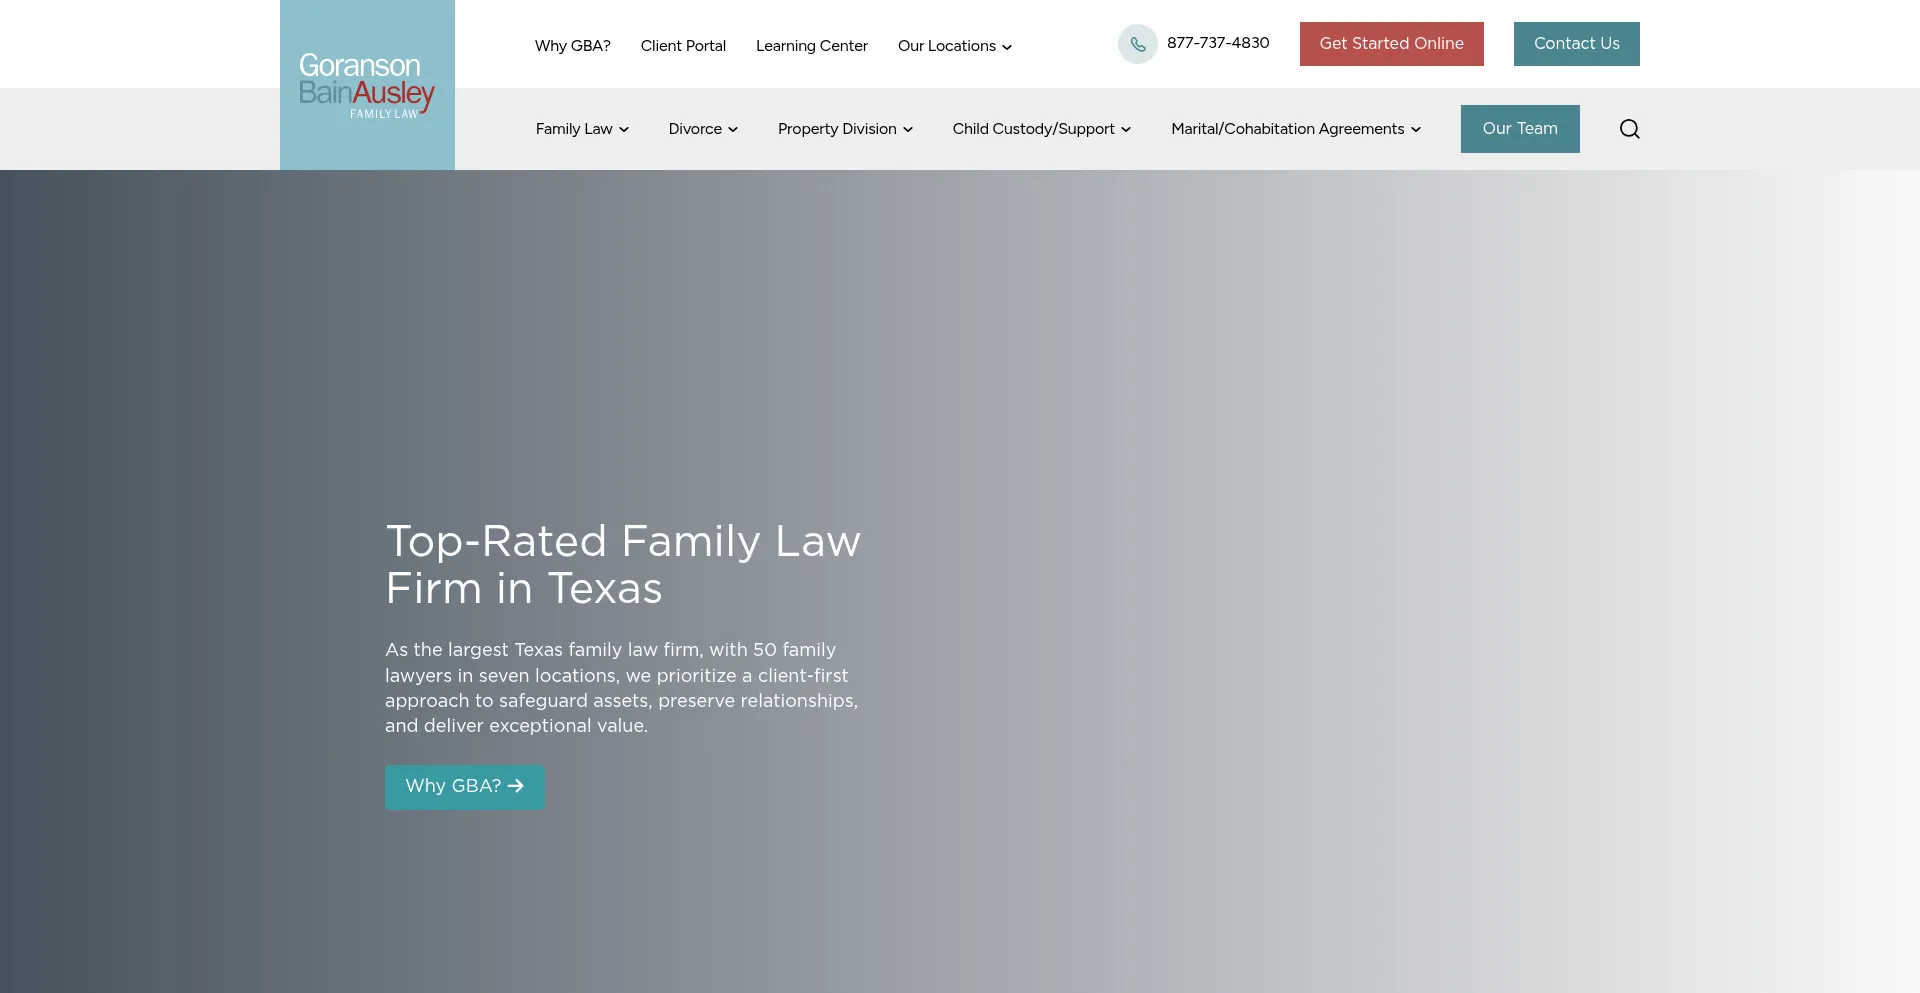Click the Goranson Bain Ausley logo
Screen dimensions: 1920x993
[366, 84]
